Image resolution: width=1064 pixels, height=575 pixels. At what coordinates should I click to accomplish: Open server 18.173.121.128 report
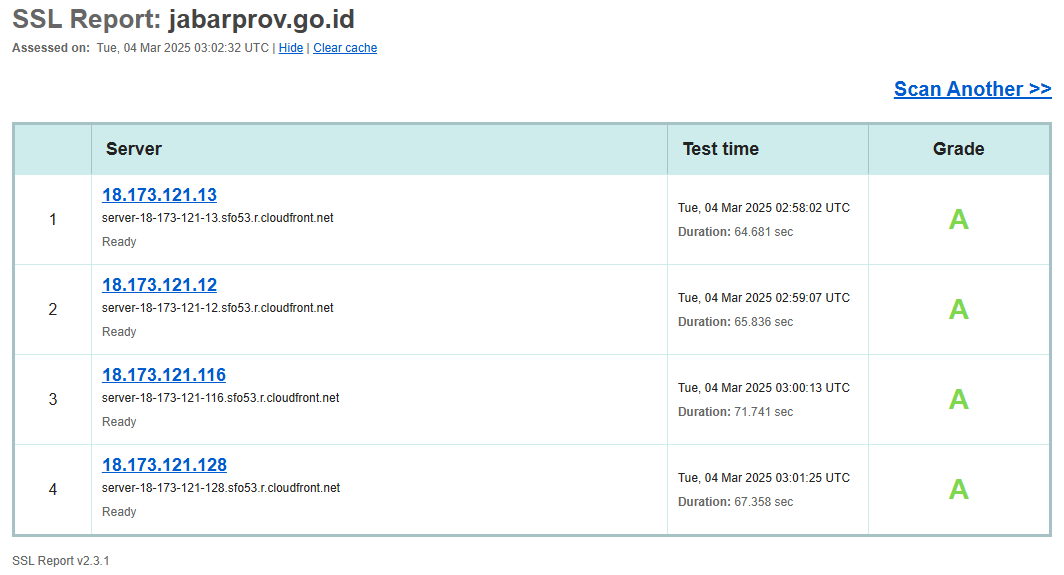click(x=164, y=465)
